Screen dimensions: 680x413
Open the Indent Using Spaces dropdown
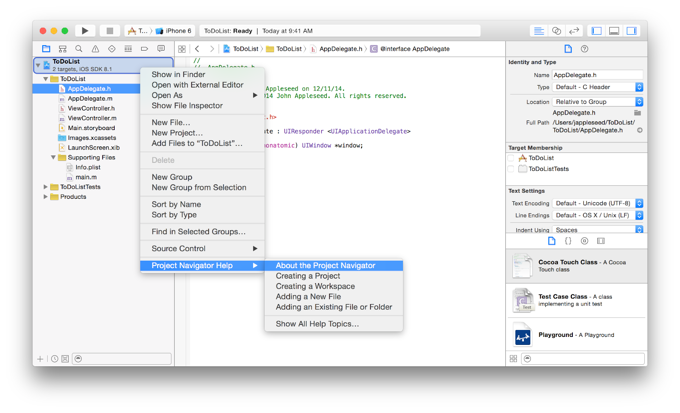coord(597,229)
